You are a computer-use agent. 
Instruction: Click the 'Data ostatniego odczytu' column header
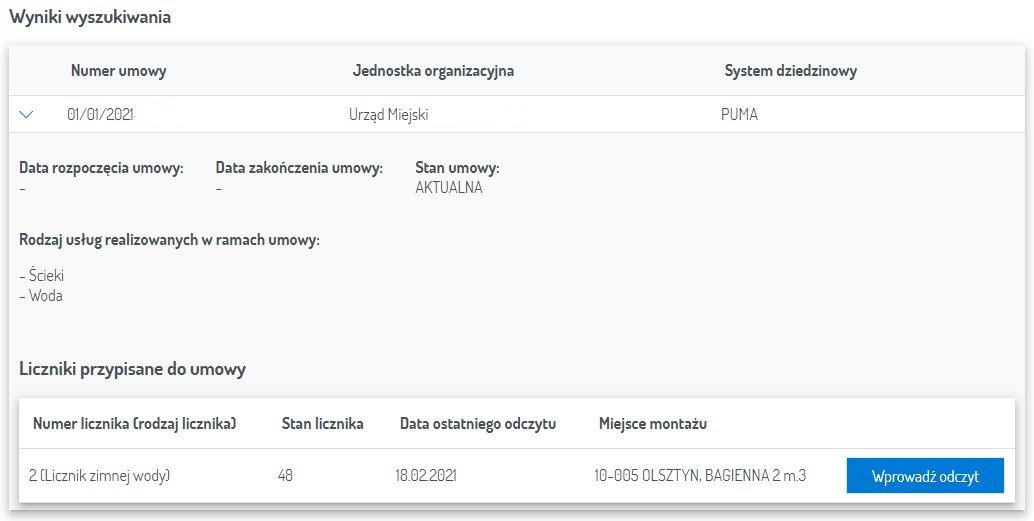coord(477,424)
